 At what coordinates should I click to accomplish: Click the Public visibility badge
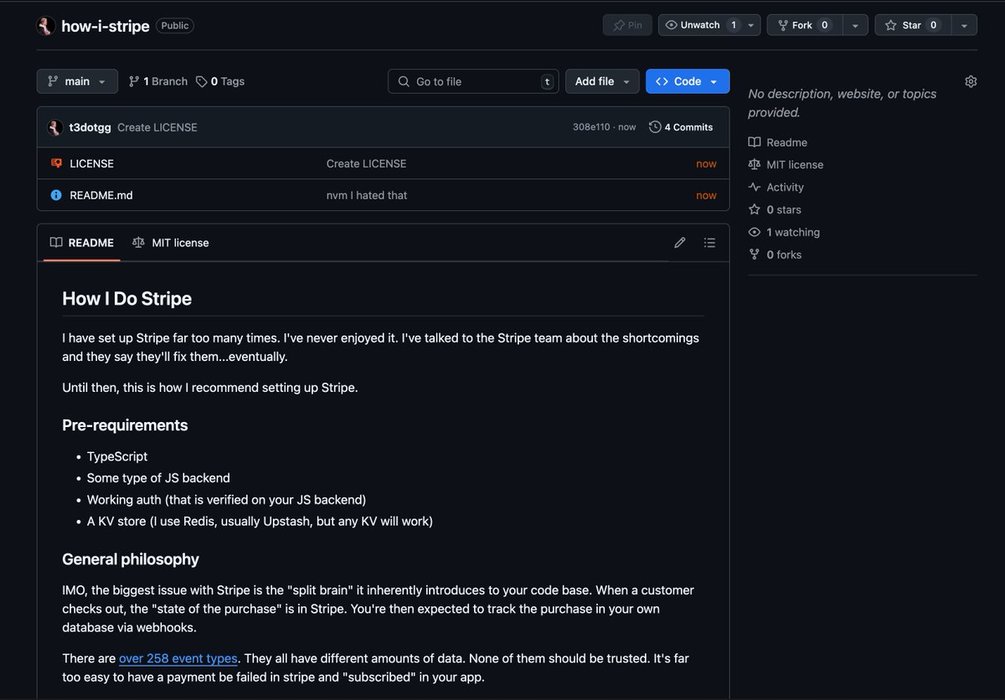coord(174,26)
